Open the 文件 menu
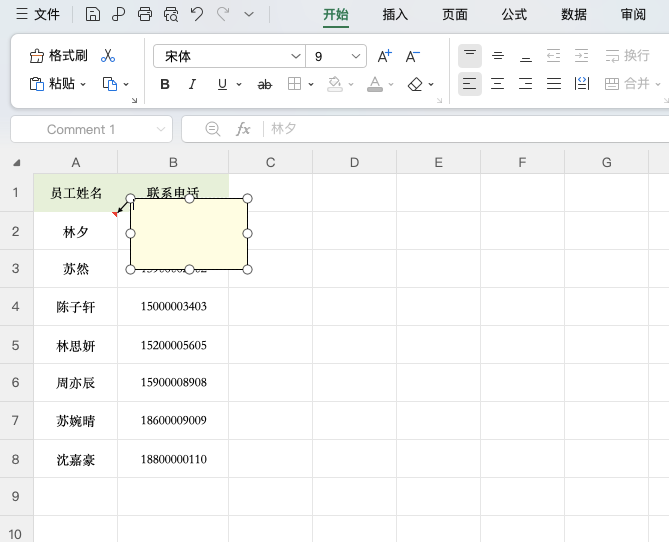 [x=38, y=15]
